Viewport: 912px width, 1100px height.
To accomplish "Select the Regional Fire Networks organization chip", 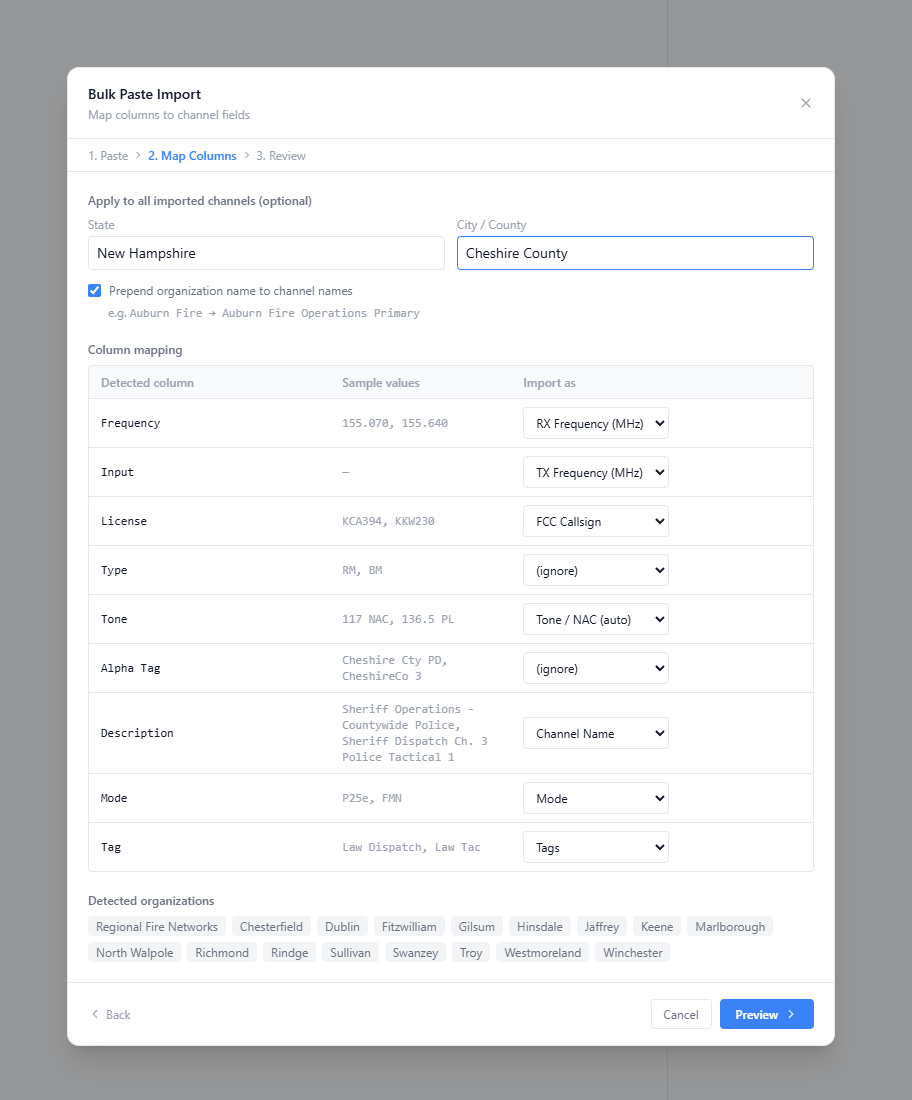I will pos(155,926).
